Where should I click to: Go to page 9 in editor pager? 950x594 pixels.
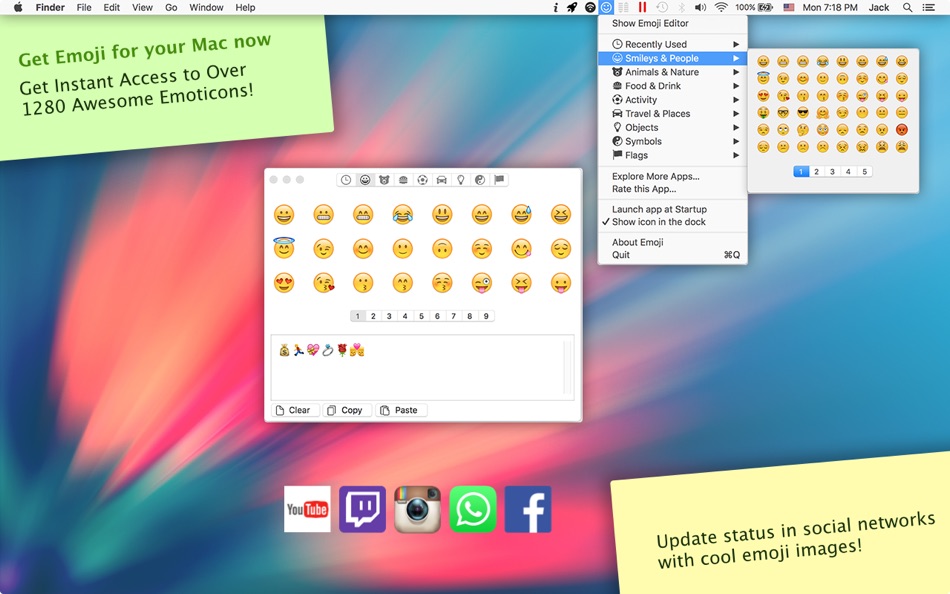coord(486,316)
